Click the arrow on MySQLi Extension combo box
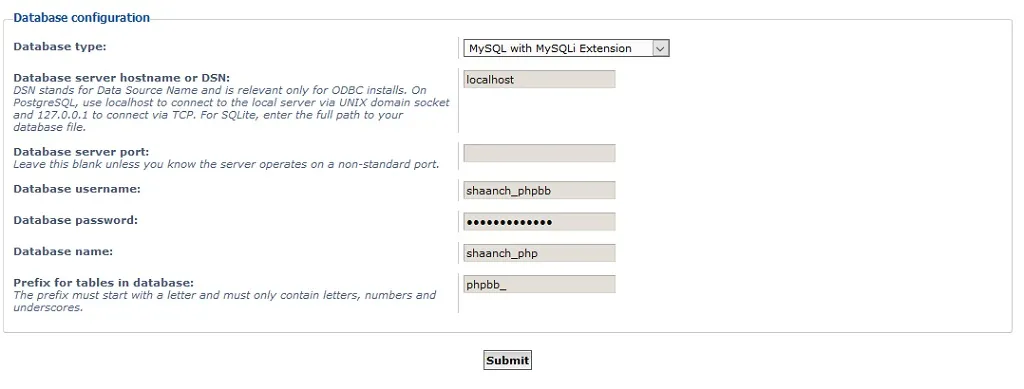1024x389 pixels. (660, 48)
